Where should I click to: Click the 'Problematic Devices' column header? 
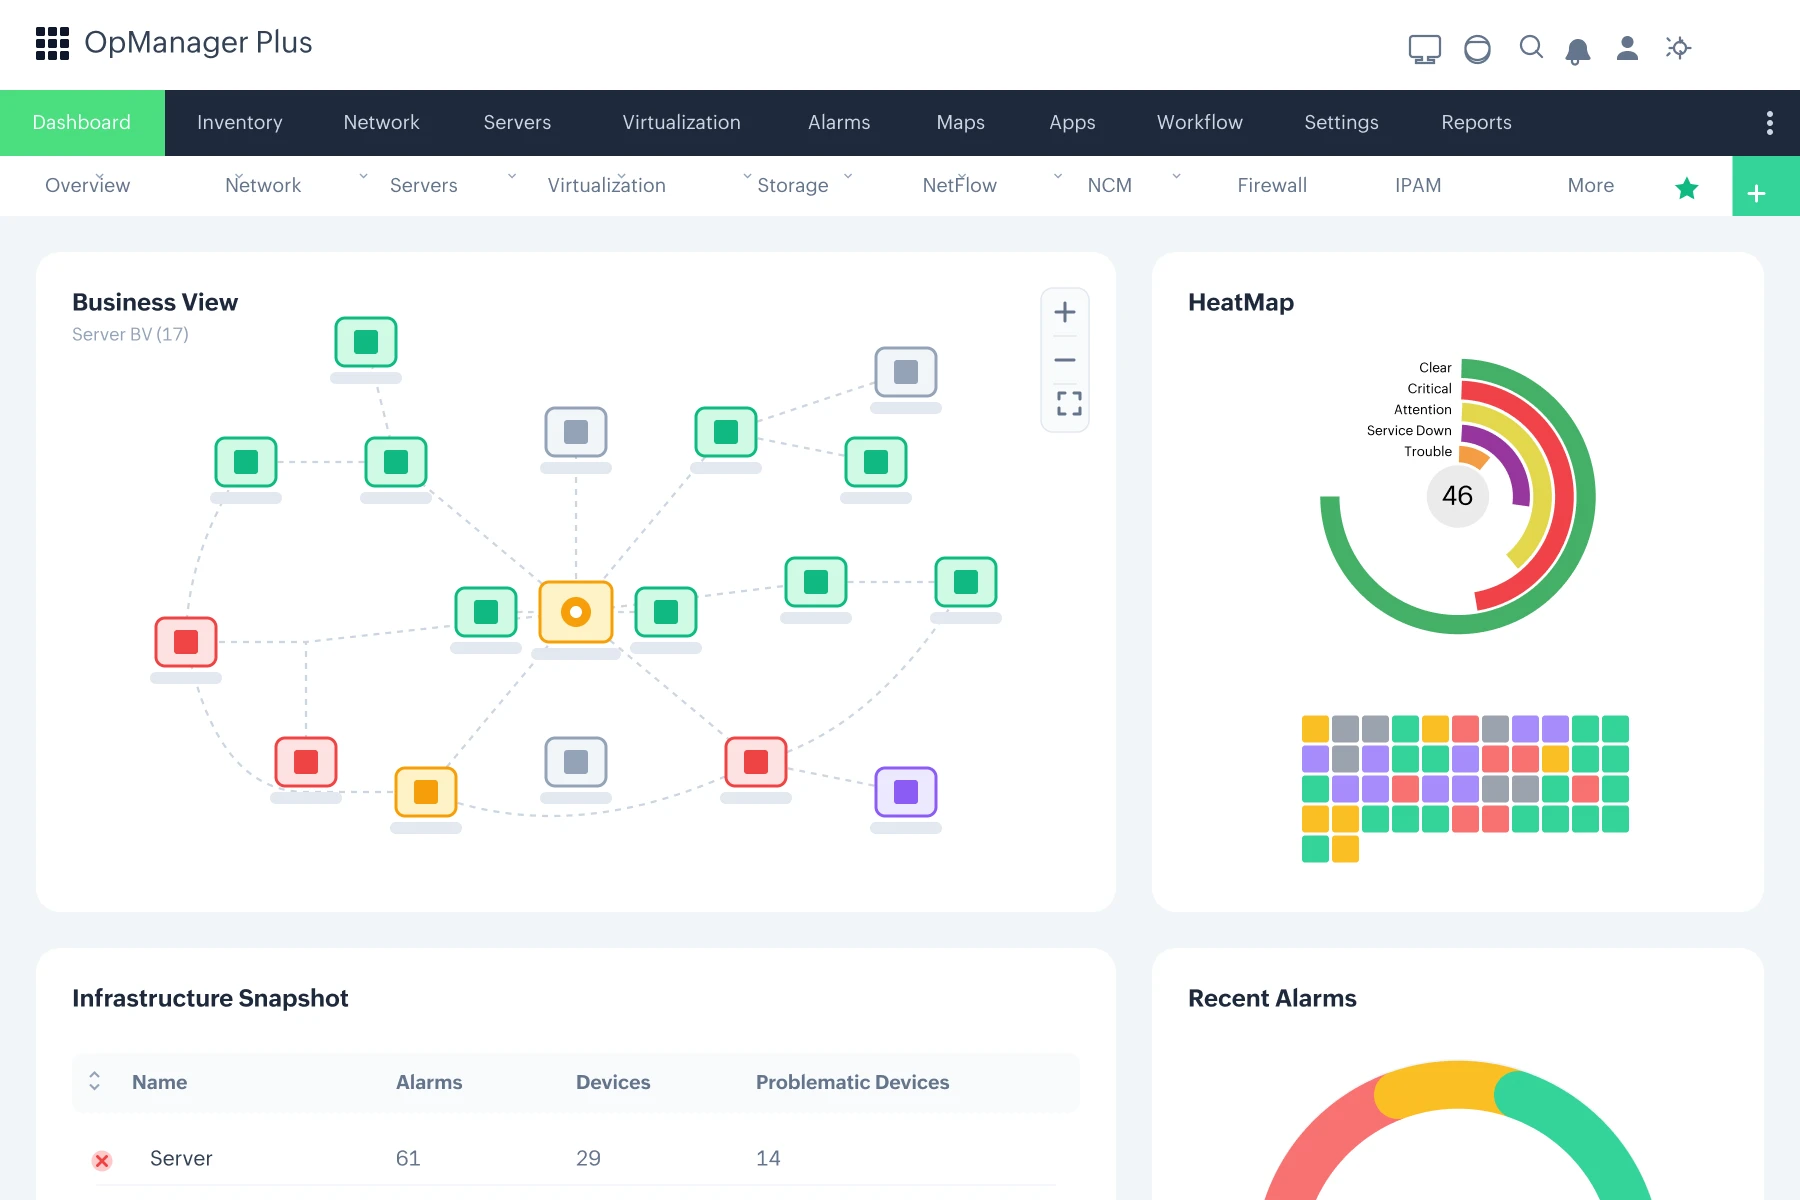pos(852,1082)
